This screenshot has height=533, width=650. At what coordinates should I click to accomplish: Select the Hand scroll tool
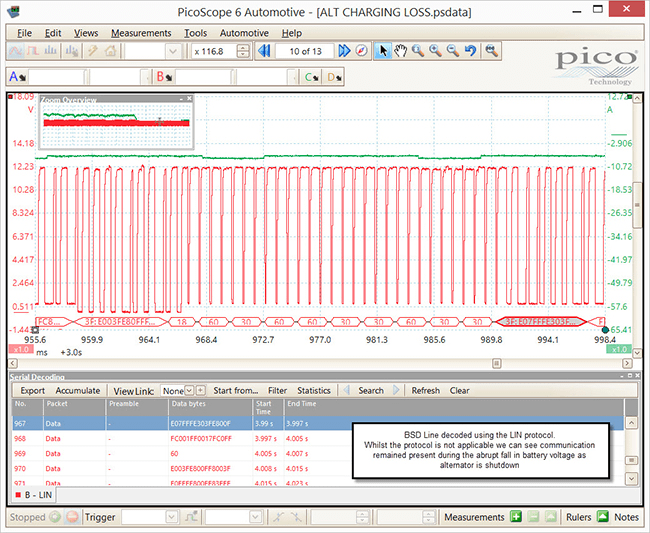click(x=400, y=51)
